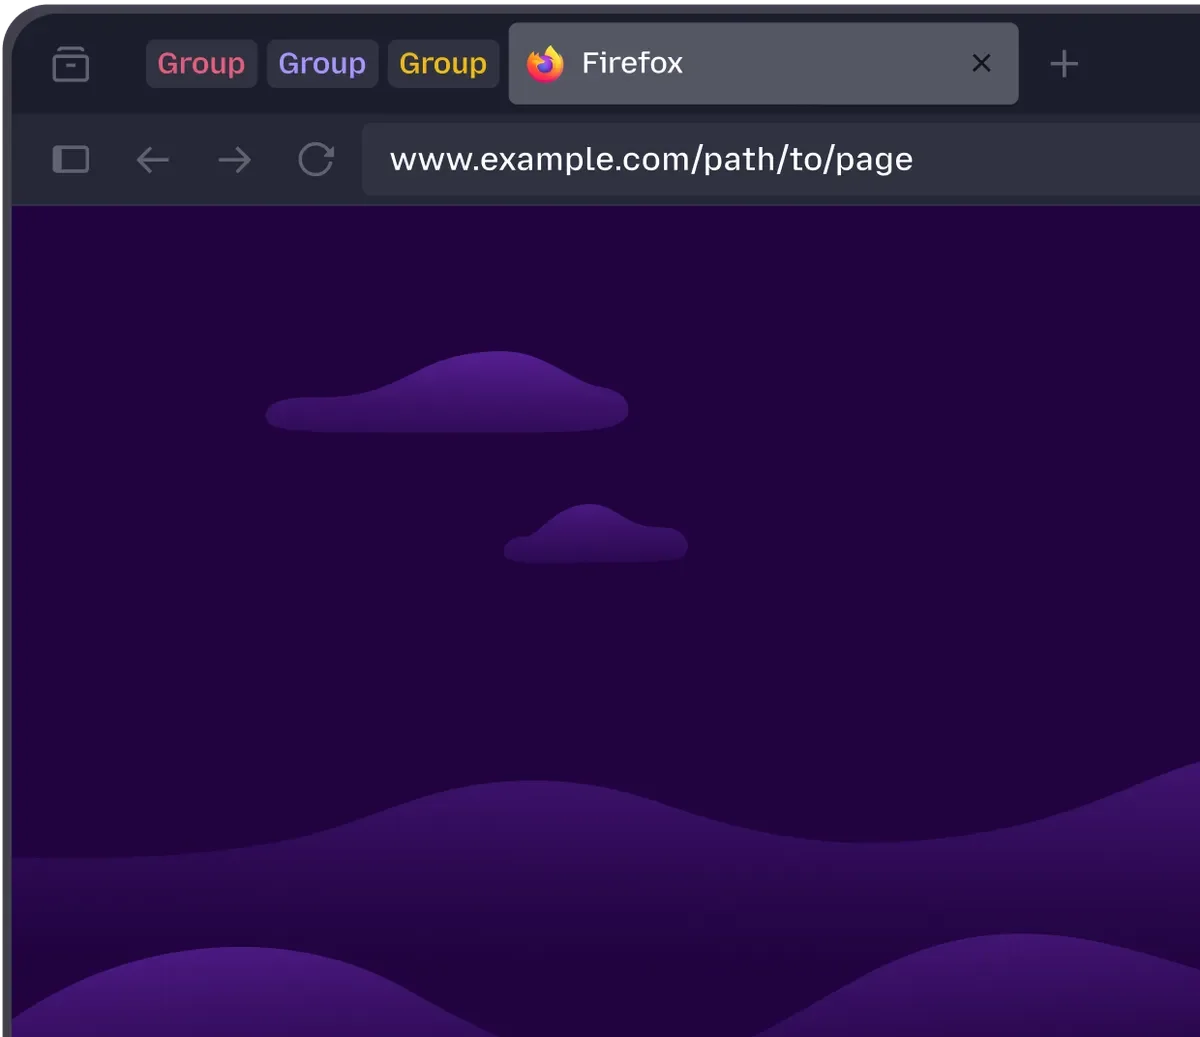1200x1037 pixels.
Task: Open a new tab with plus button
Action: point(1064,64)
